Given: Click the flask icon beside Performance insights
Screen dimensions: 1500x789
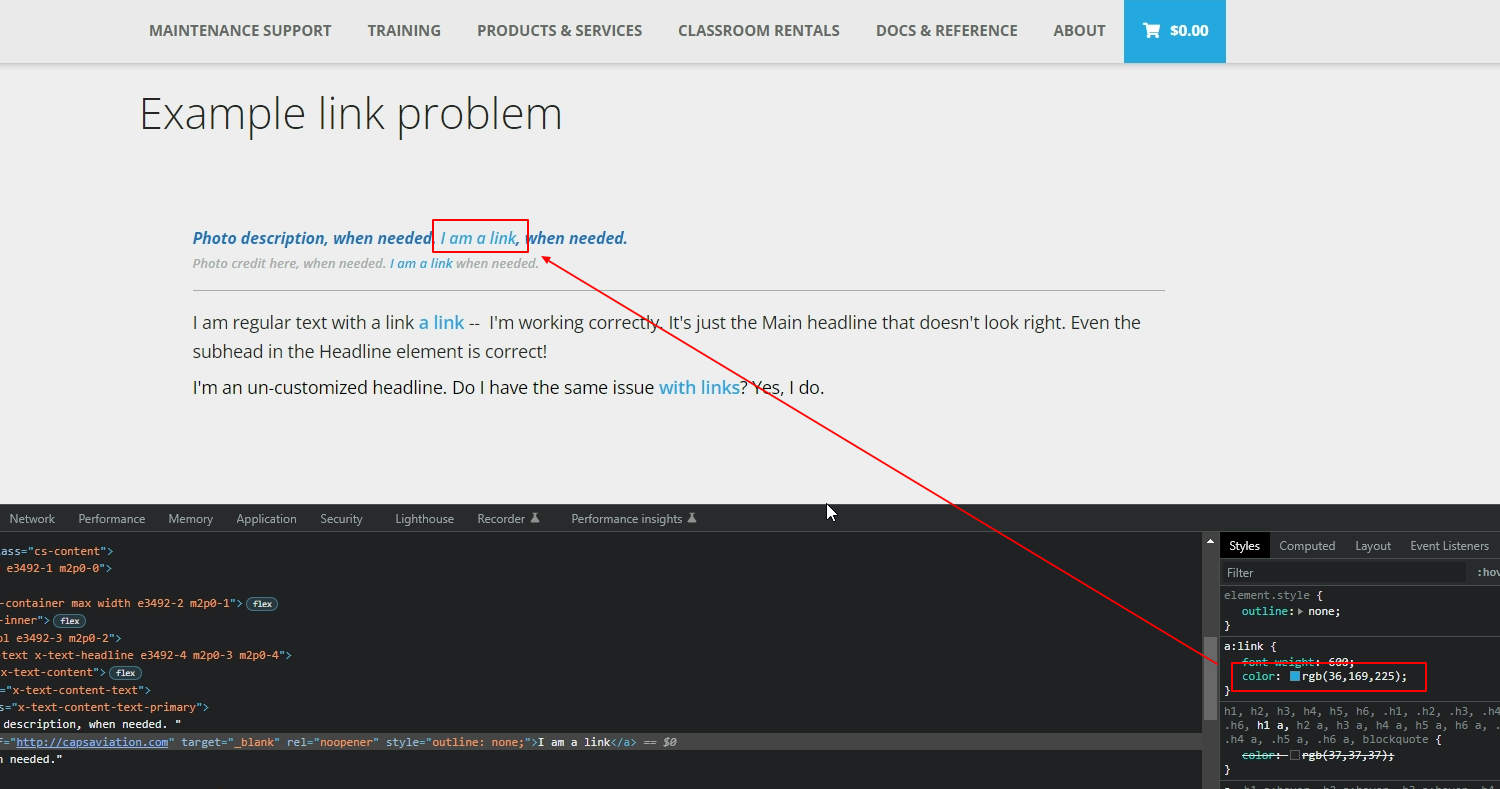Looking at the screenshot, I should (x=692, y=518).
